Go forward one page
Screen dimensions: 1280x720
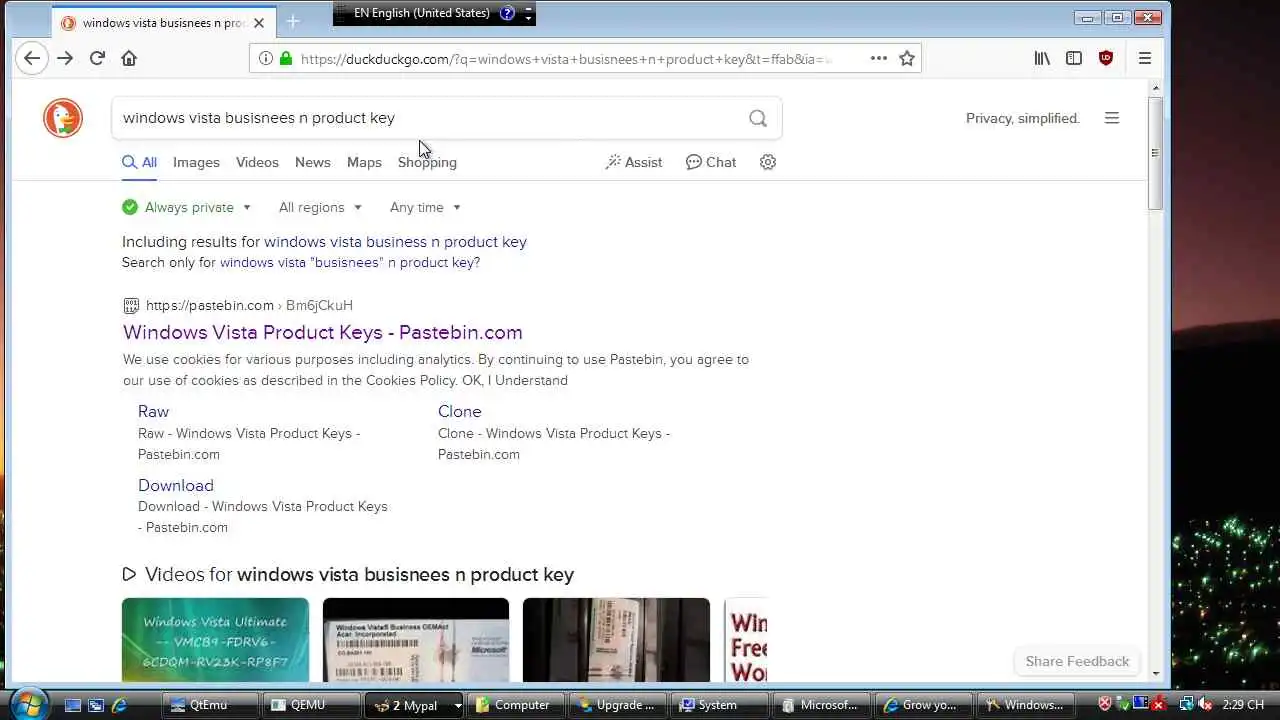tap(65, 58)
